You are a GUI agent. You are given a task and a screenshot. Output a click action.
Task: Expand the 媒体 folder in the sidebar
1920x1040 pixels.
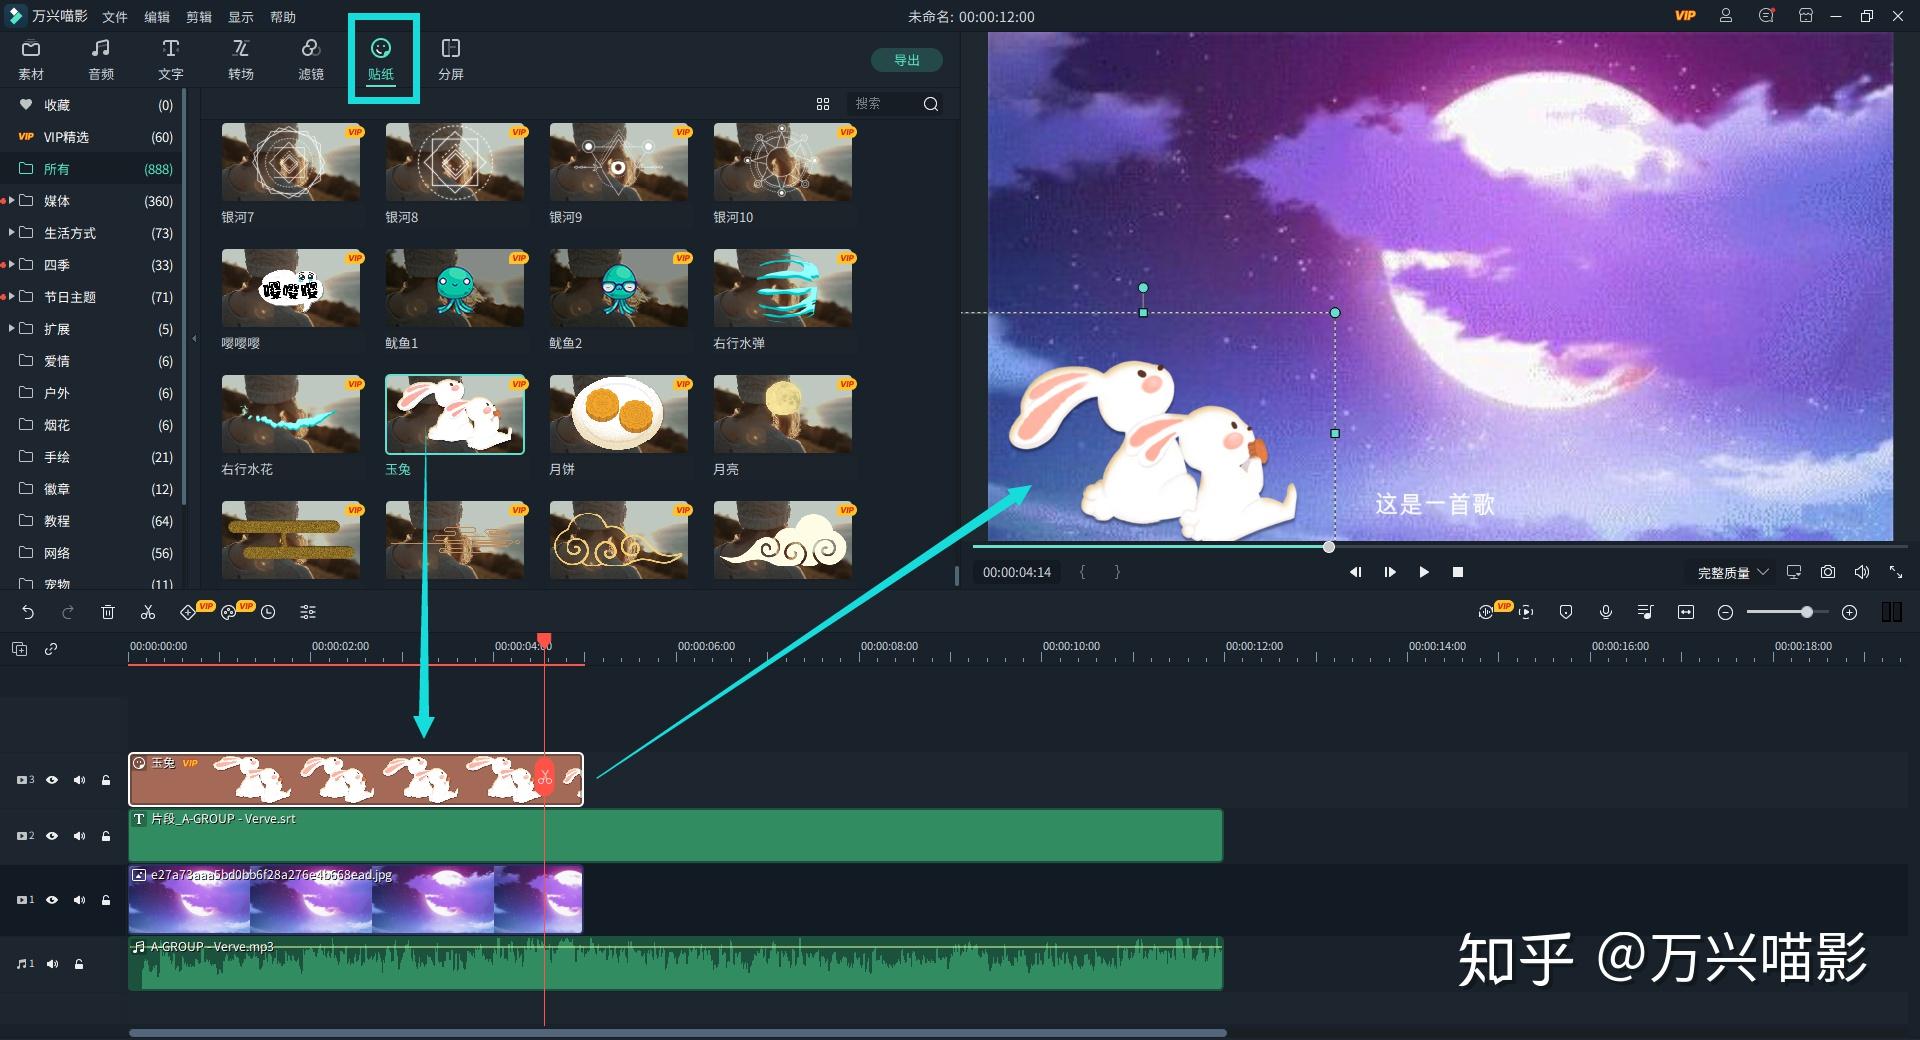pyautogui.click(x=12, y=200)
